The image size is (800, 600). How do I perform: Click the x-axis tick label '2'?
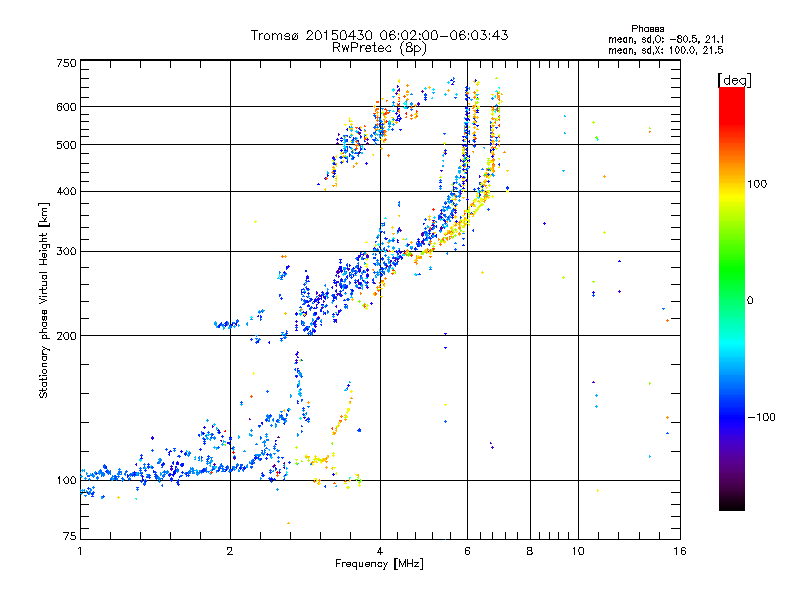click(230, 551)
